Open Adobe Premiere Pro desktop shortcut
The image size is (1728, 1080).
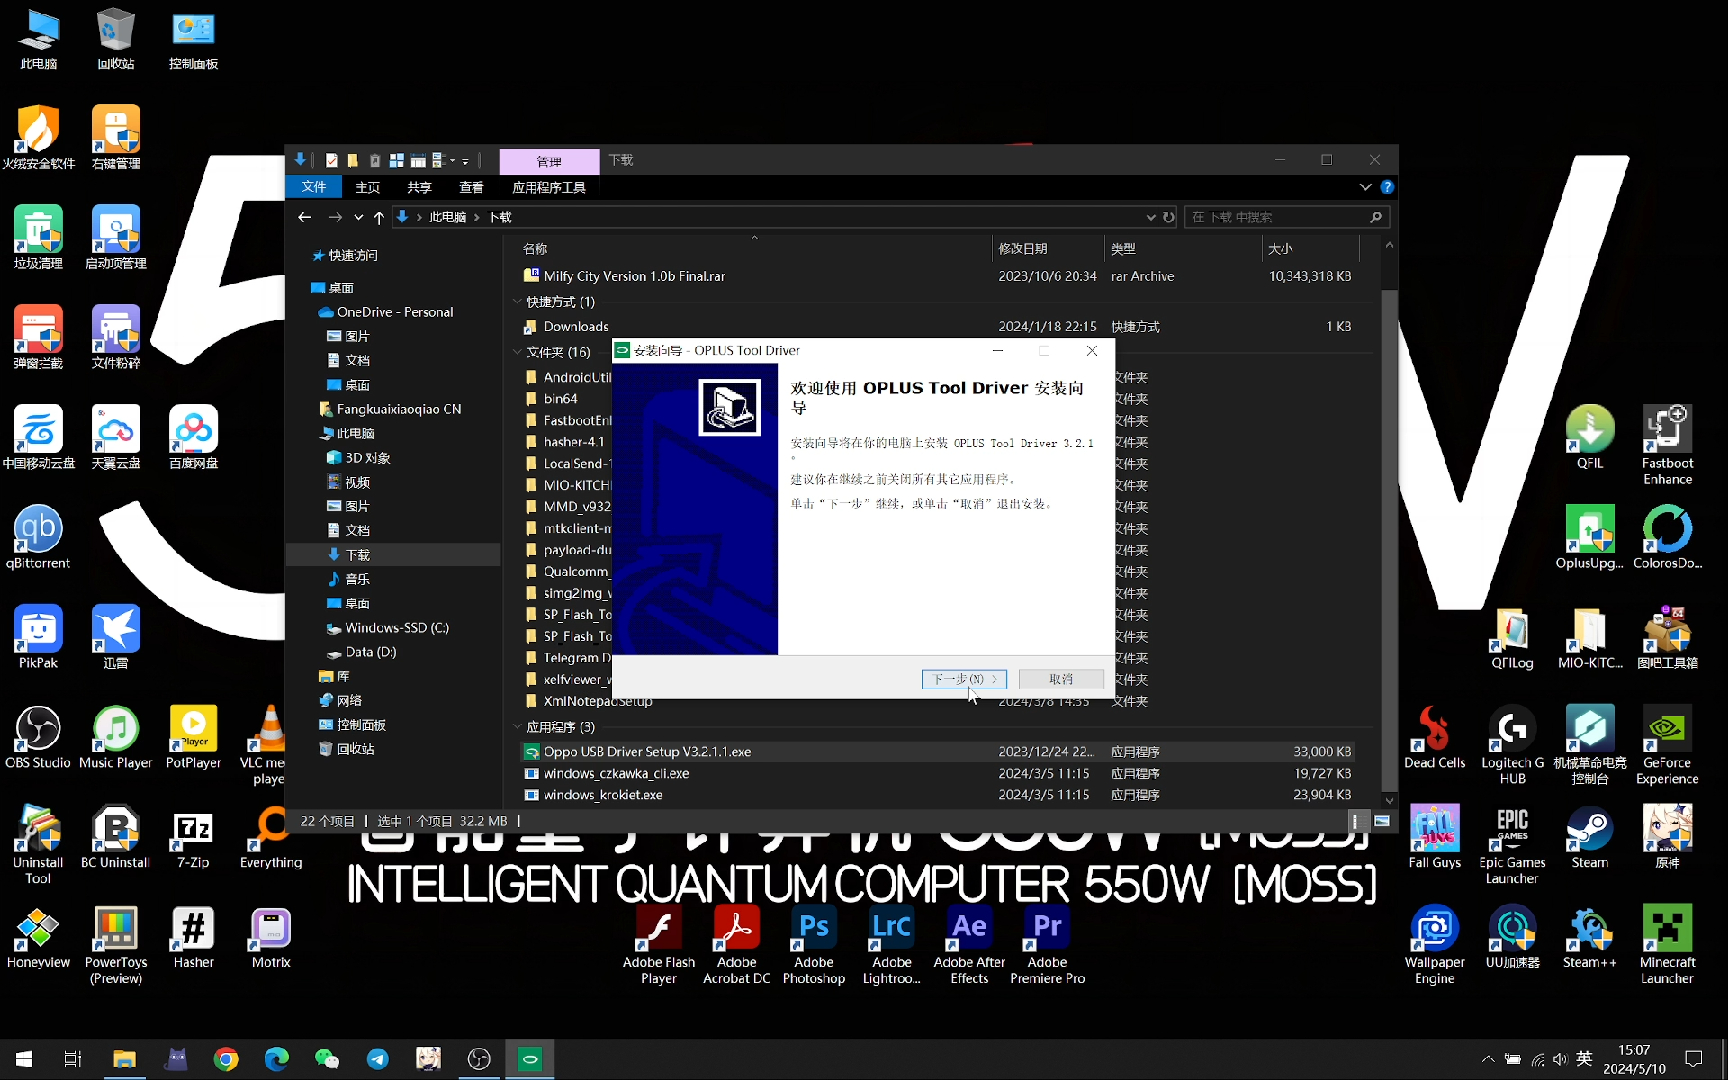point(1047,945)
